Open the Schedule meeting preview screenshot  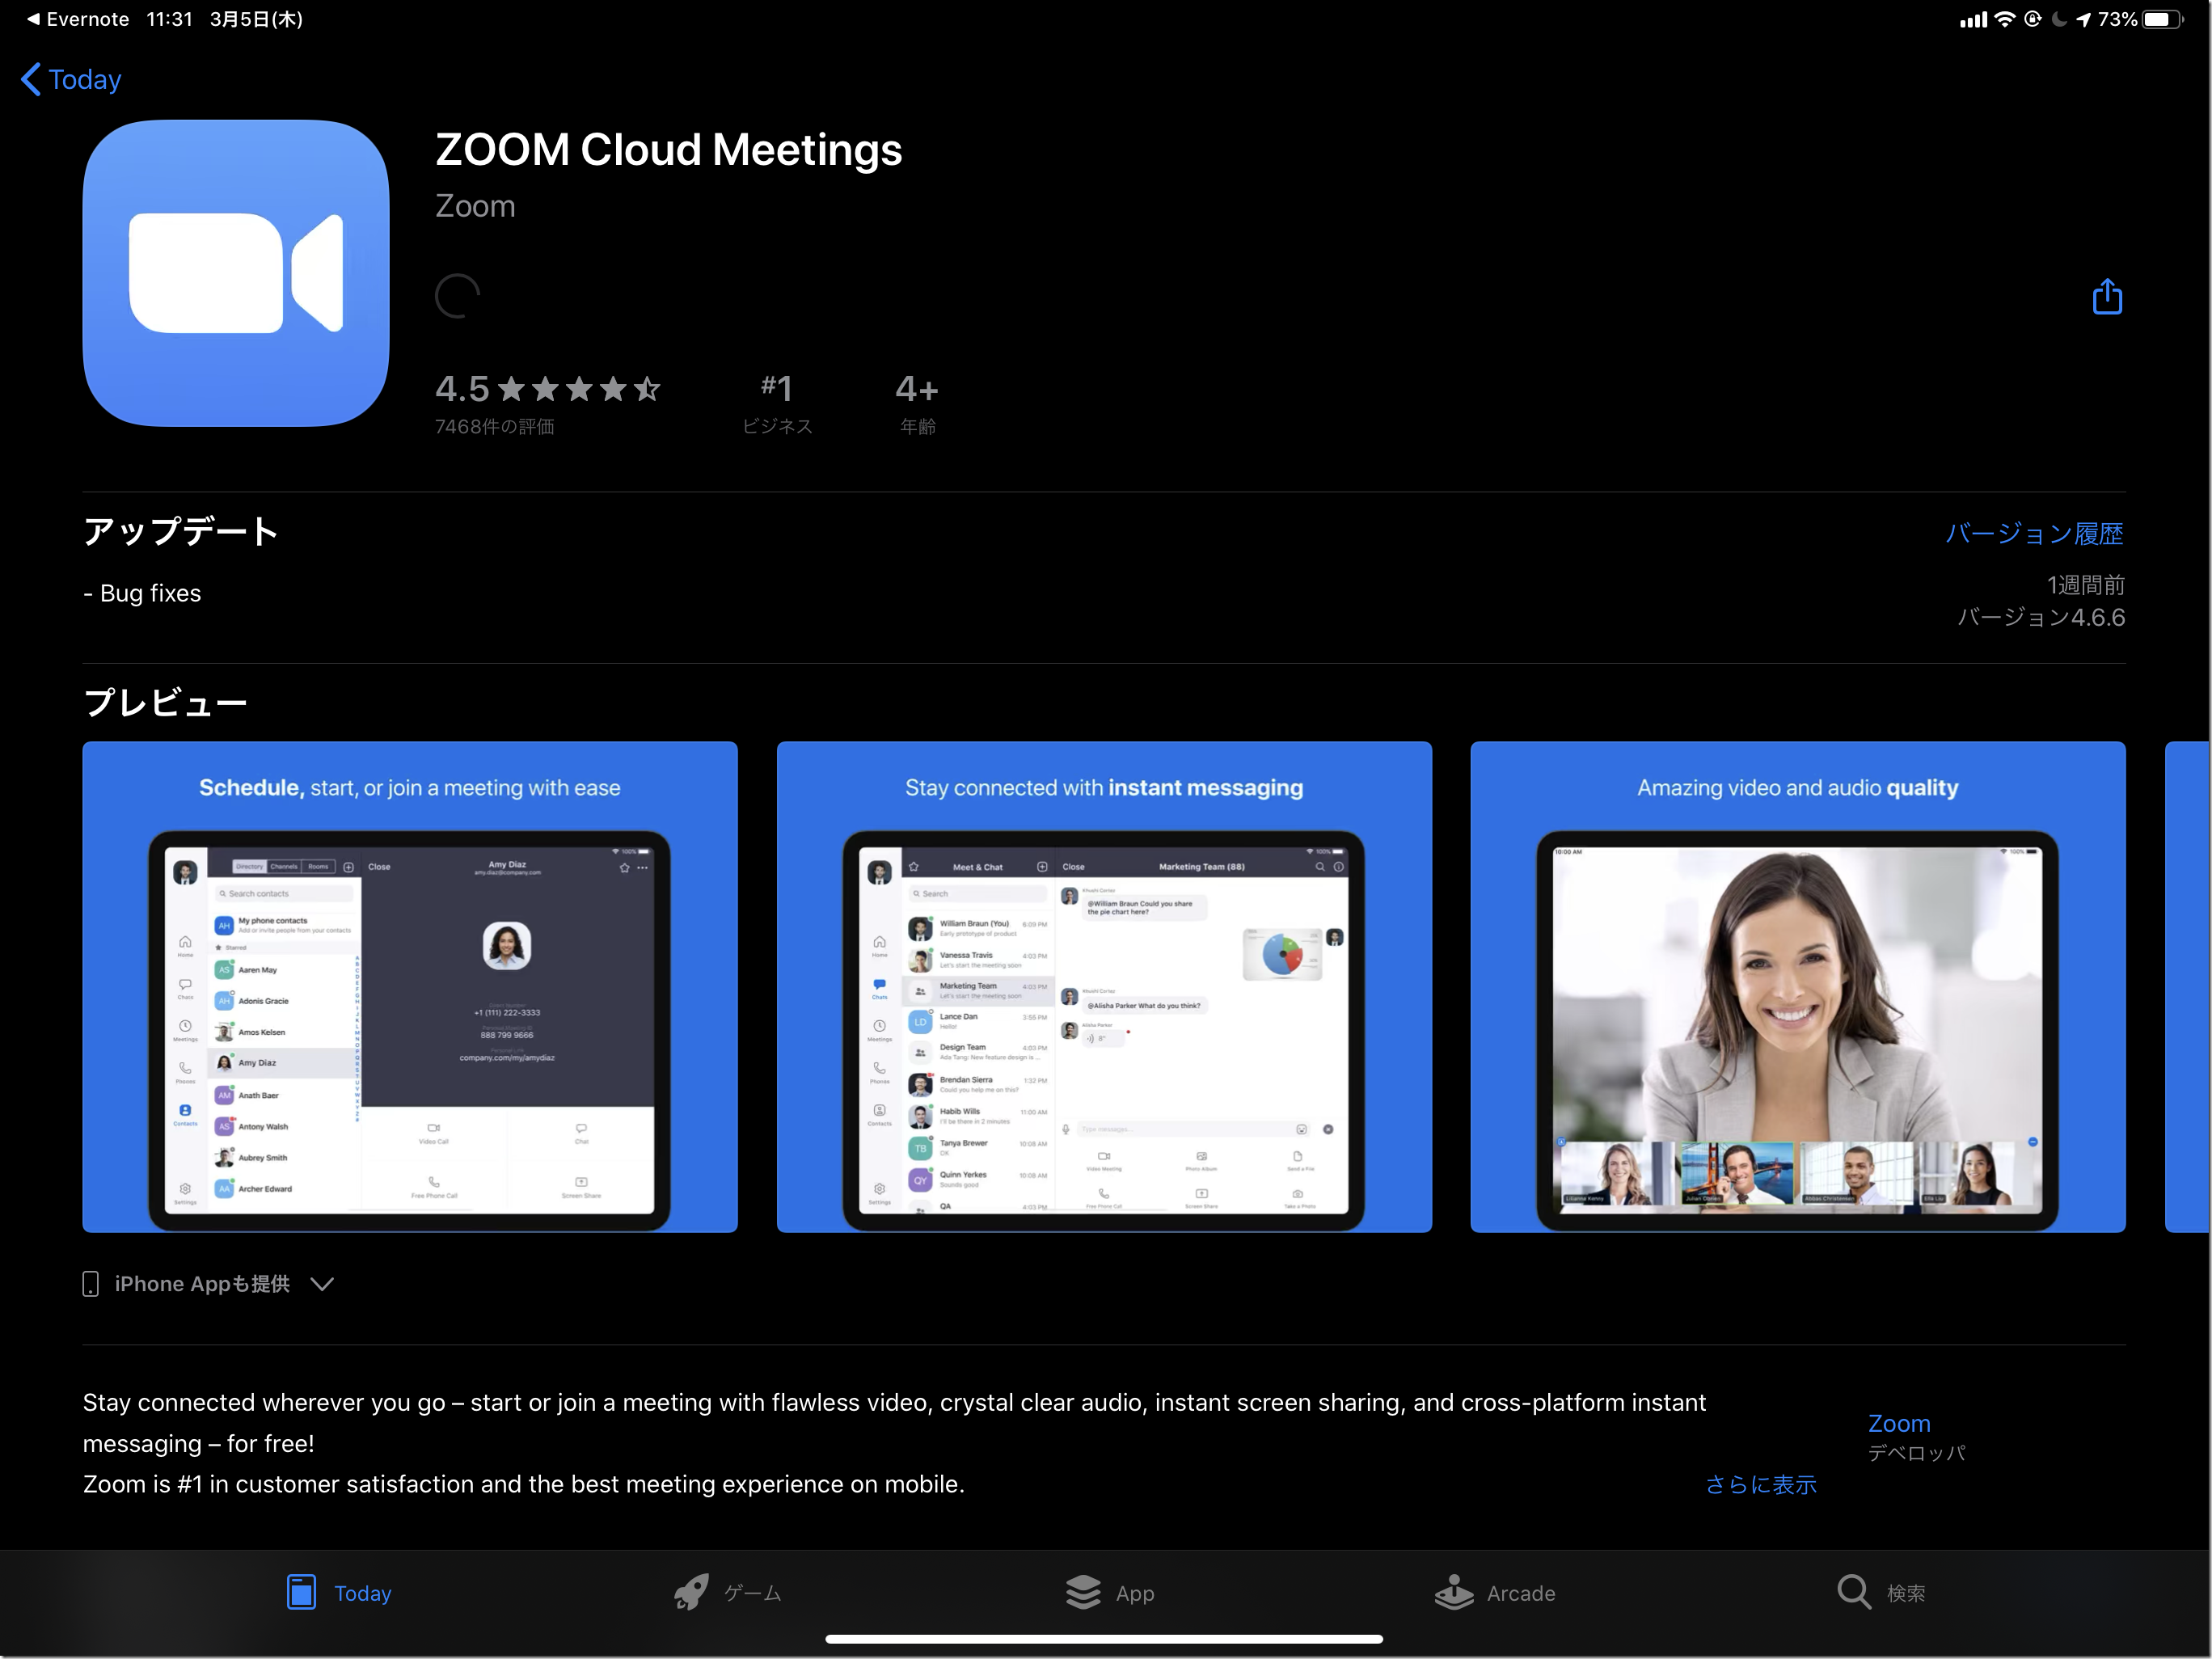tap(410, 987)
